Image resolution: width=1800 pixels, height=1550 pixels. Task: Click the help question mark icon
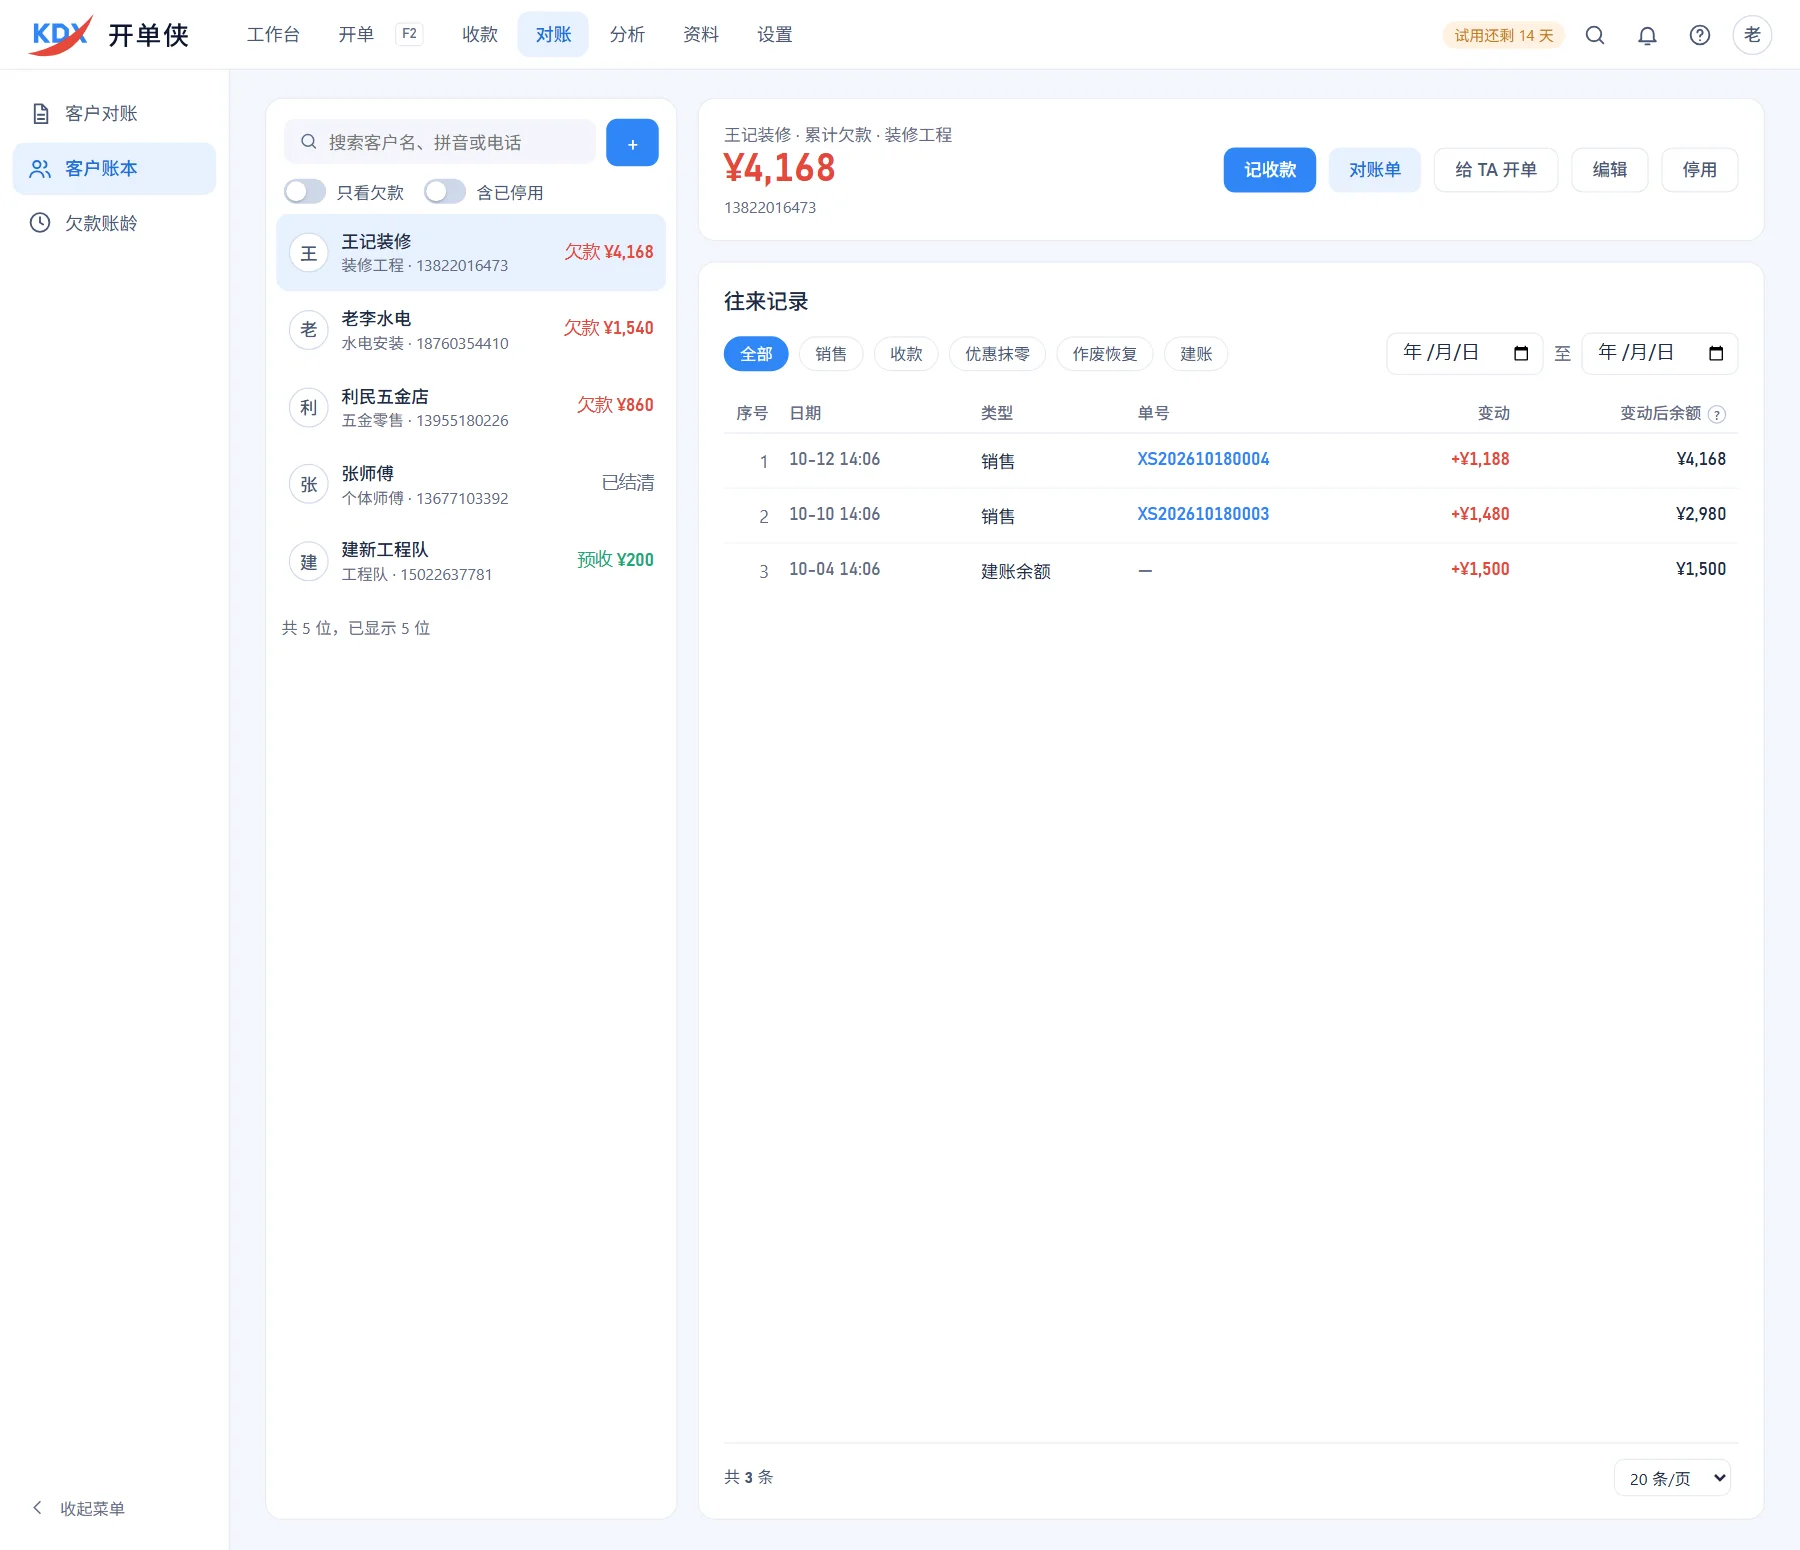coord(1699,35)
